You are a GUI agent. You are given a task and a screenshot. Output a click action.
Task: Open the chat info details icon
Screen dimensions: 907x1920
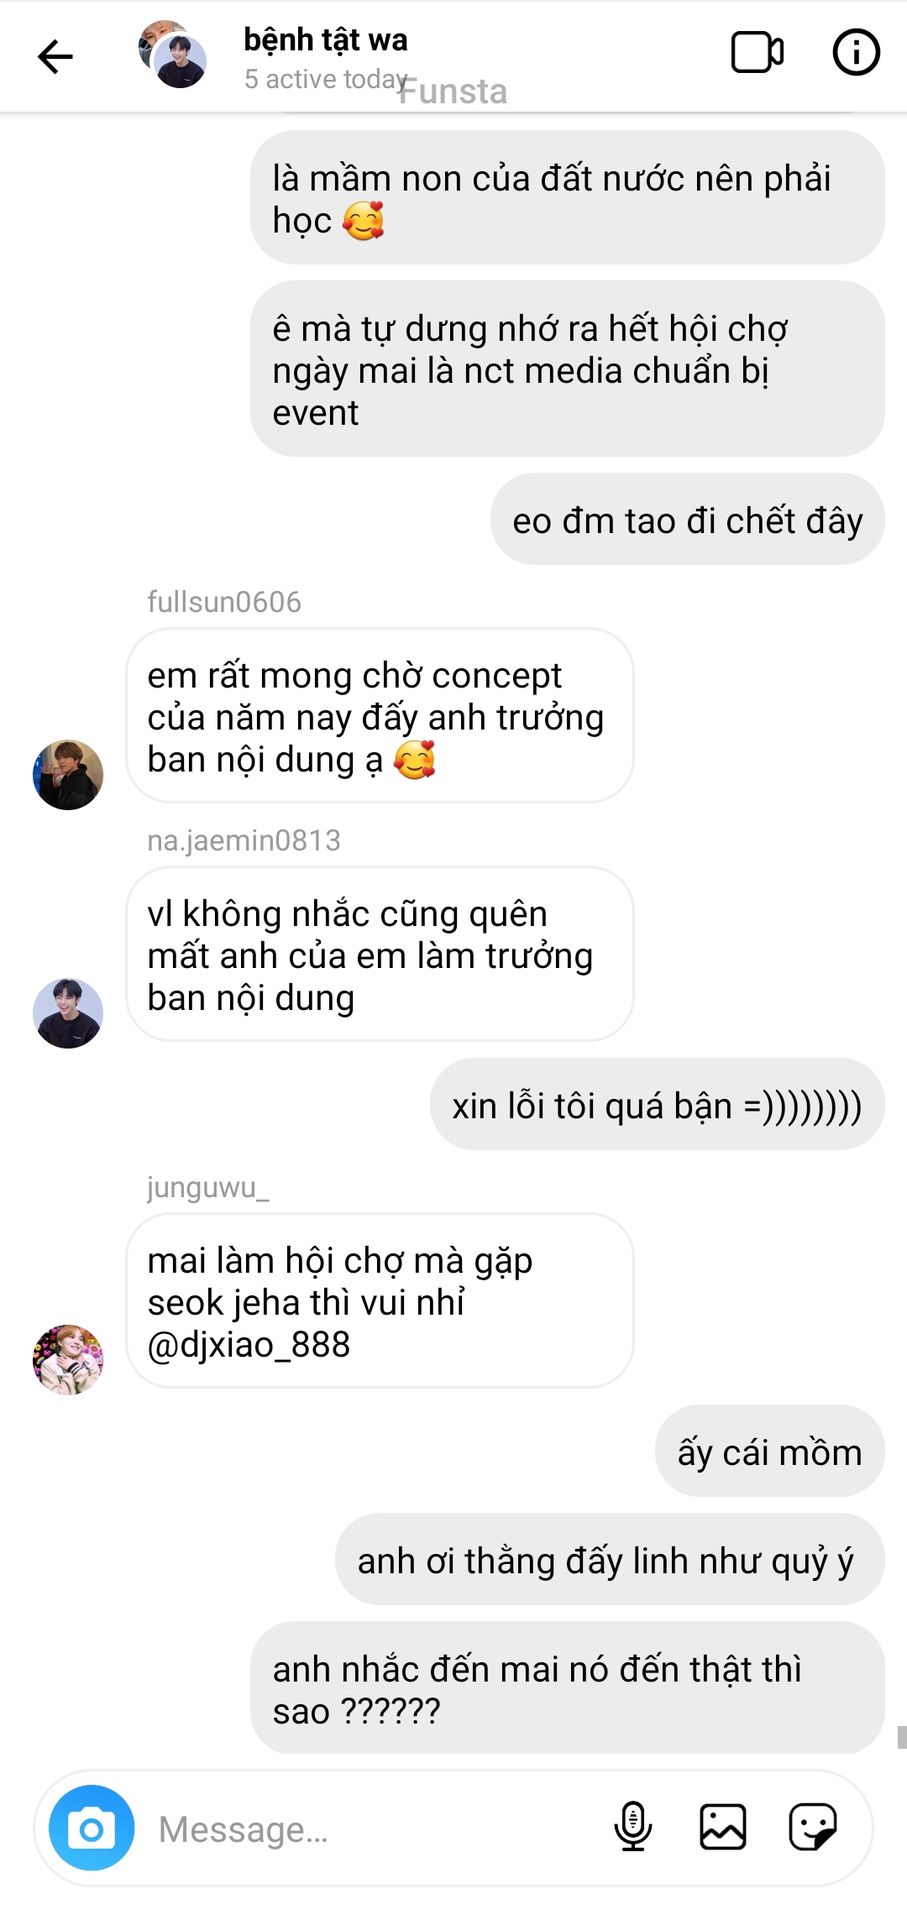(x=856, y=53)
